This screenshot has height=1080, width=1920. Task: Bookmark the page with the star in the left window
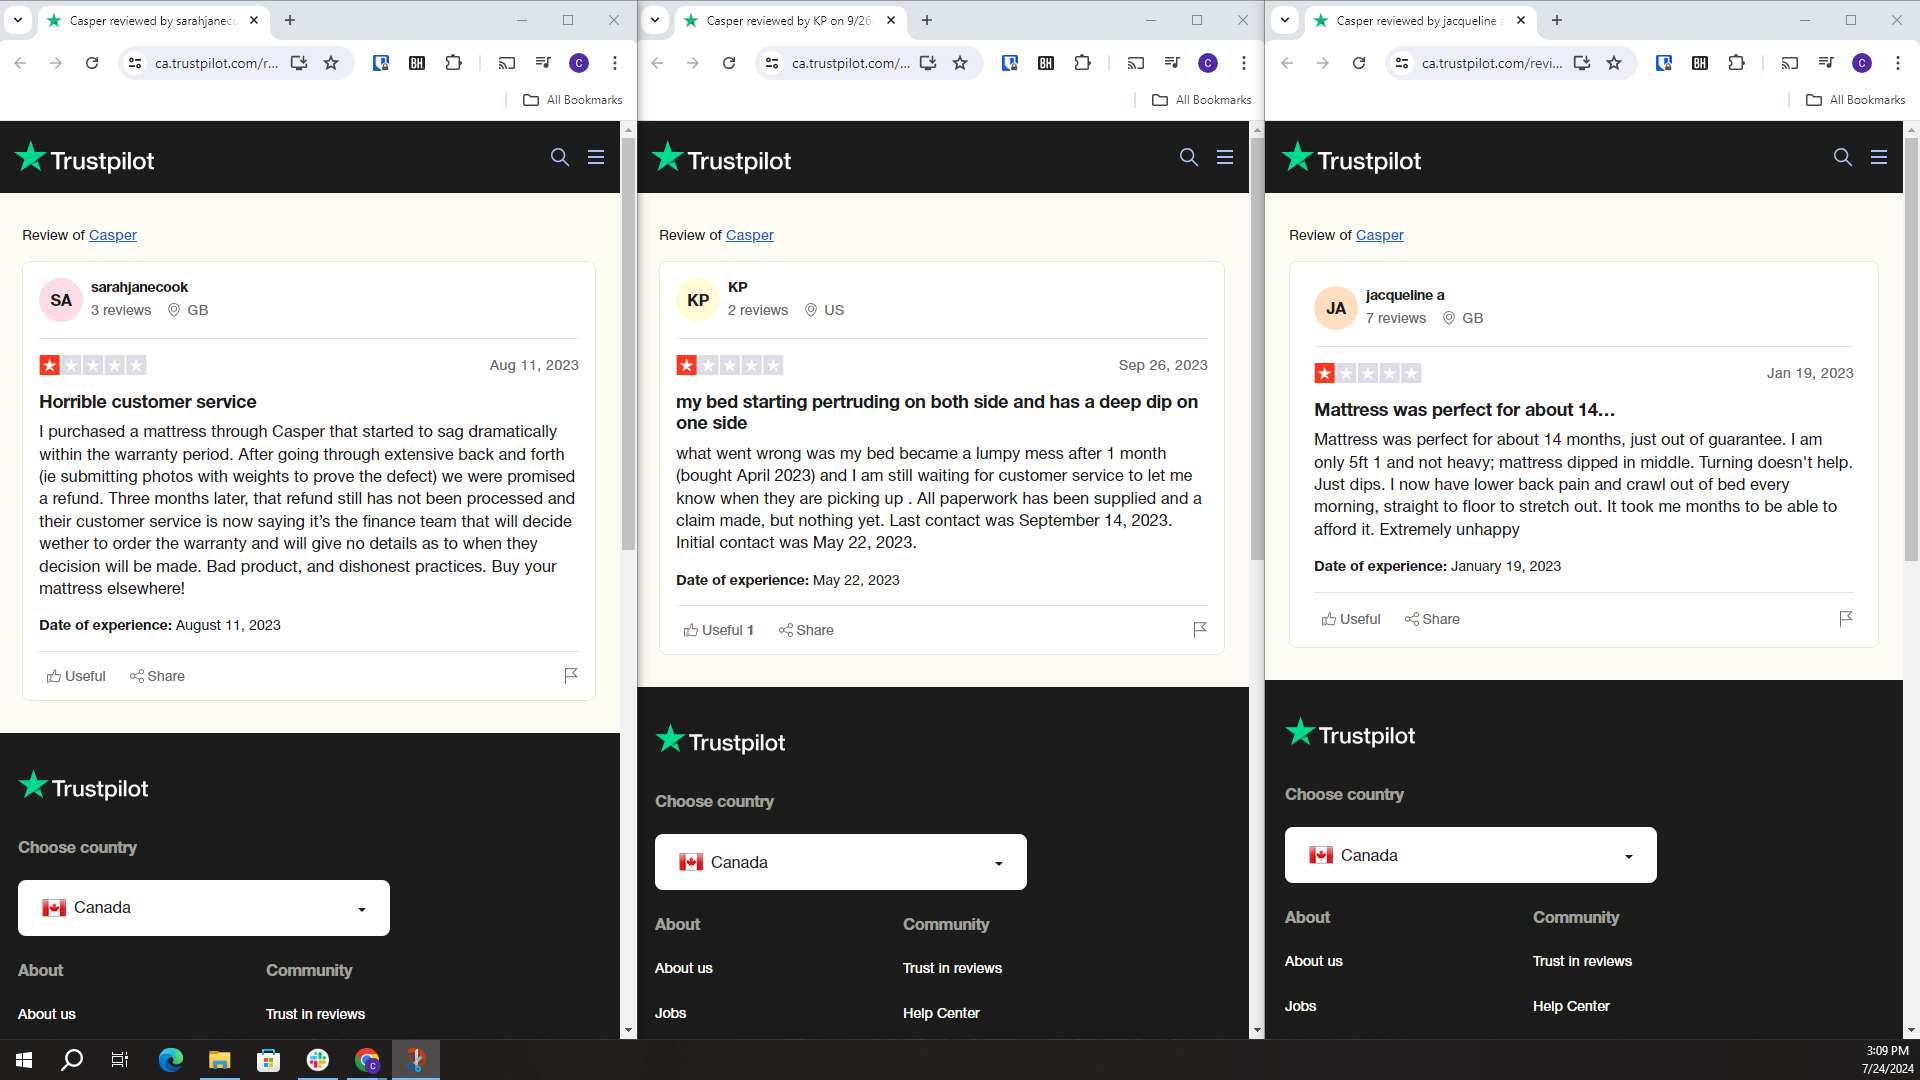(x=331, y=63)
